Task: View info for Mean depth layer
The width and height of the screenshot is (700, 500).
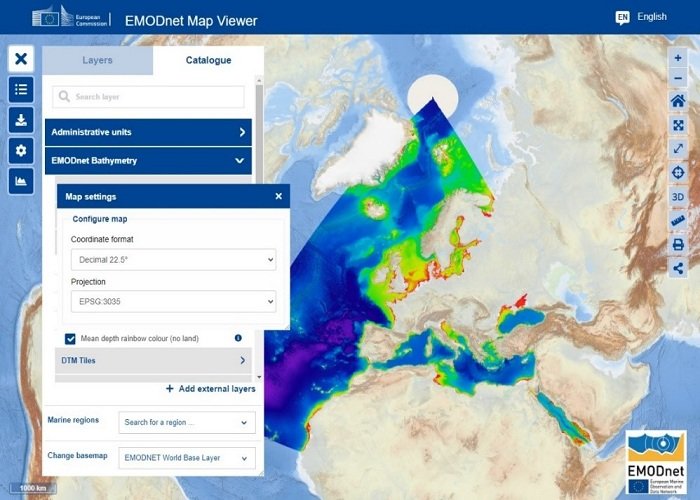Action: tap(238, 338)
